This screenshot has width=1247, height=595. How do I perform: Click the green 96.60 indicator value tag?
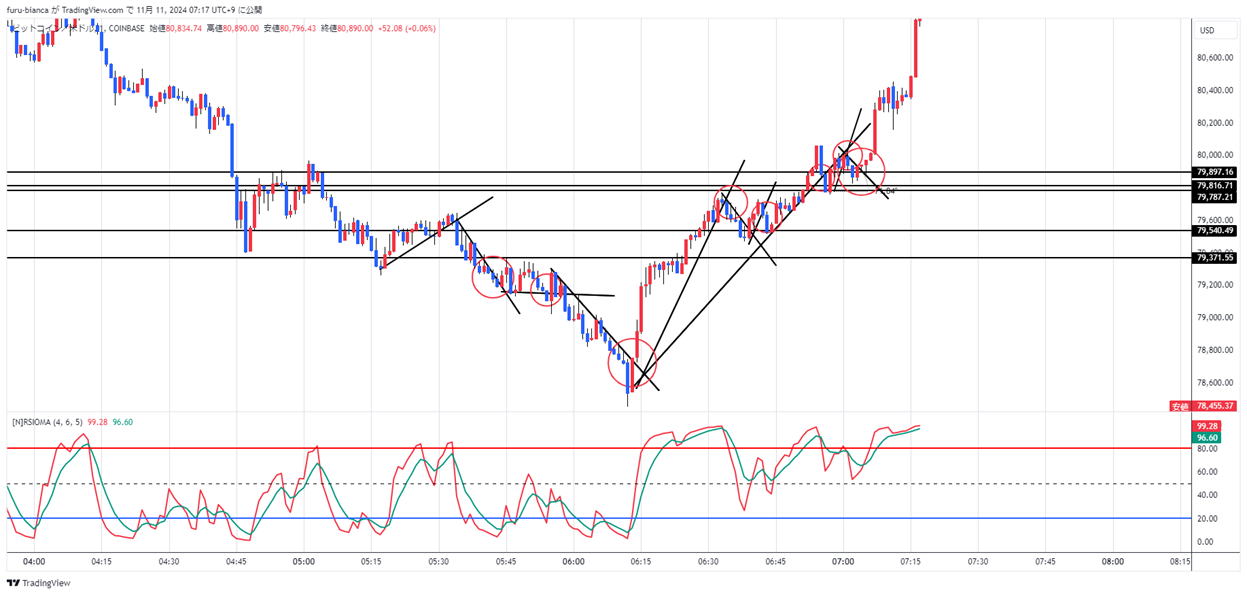click(1209, 437)
